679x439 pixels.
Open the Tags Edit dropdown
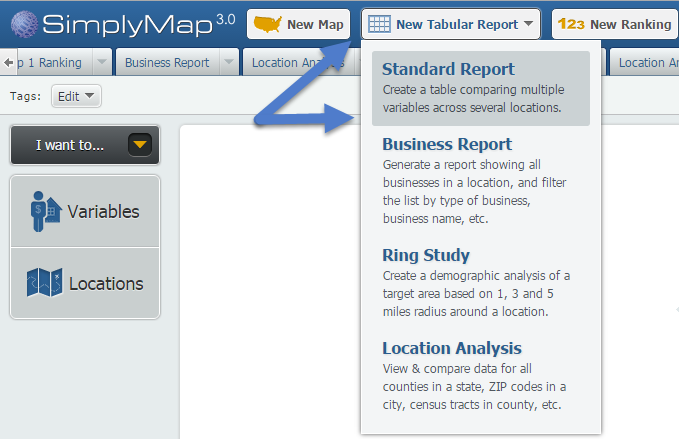[x=76, y=96]
